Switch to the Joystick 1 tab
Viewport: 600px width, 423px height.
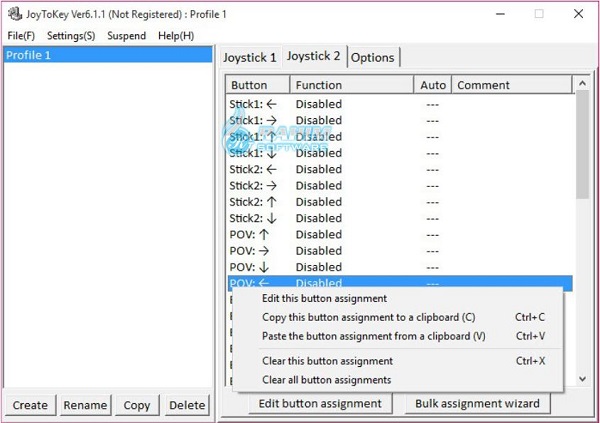click(249, 58)
